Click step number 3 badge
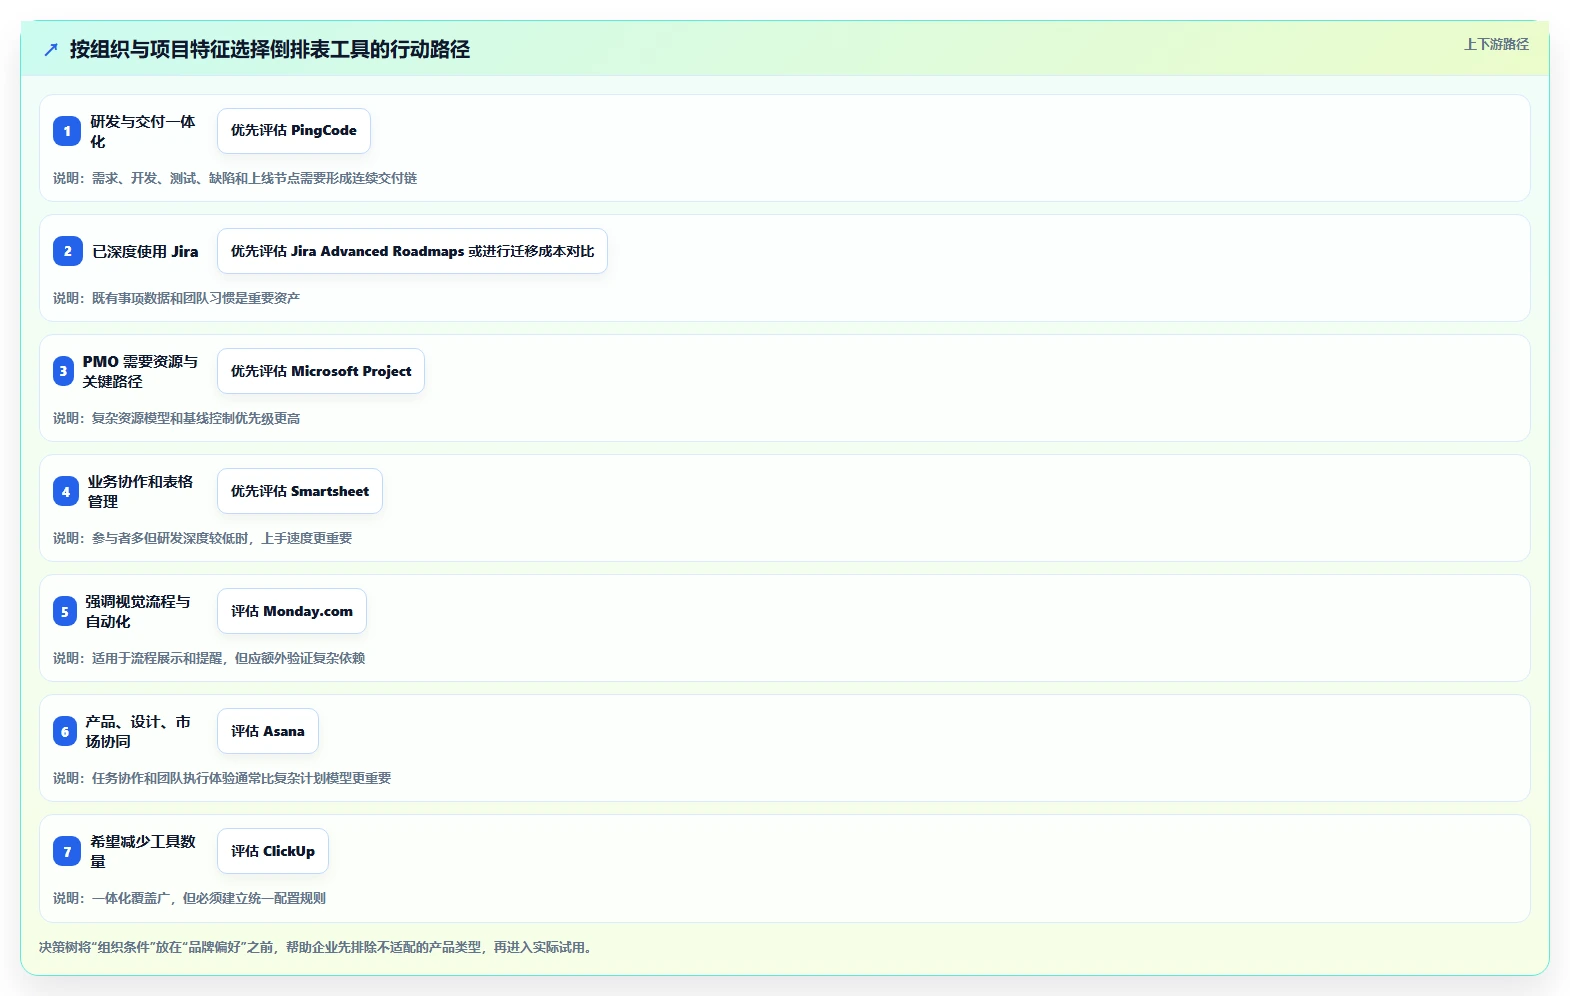 coord(63,371)
